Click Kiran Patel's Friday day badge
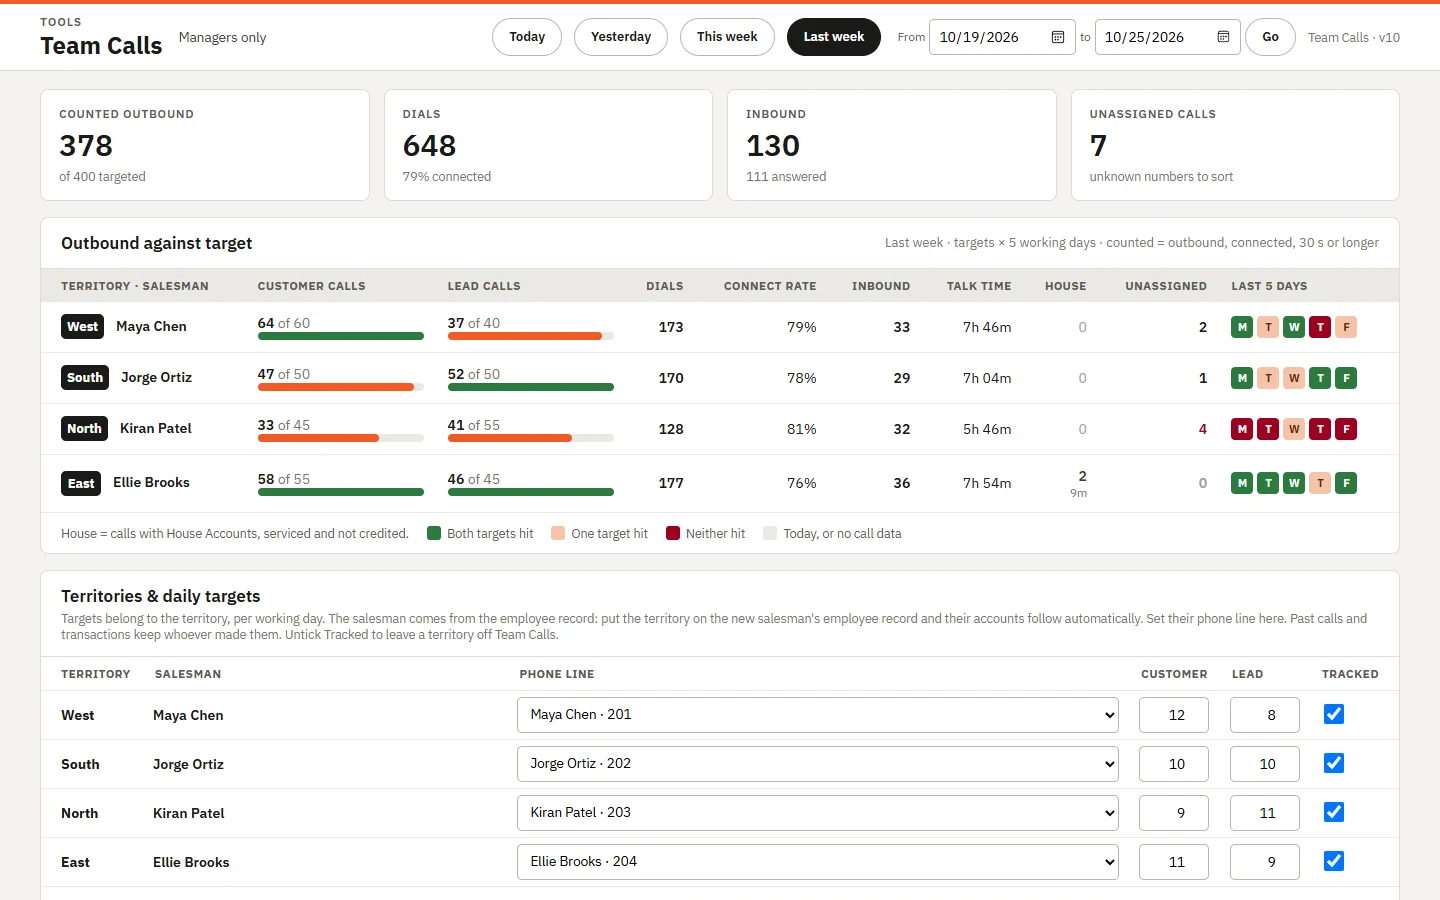 point(1346,429)
